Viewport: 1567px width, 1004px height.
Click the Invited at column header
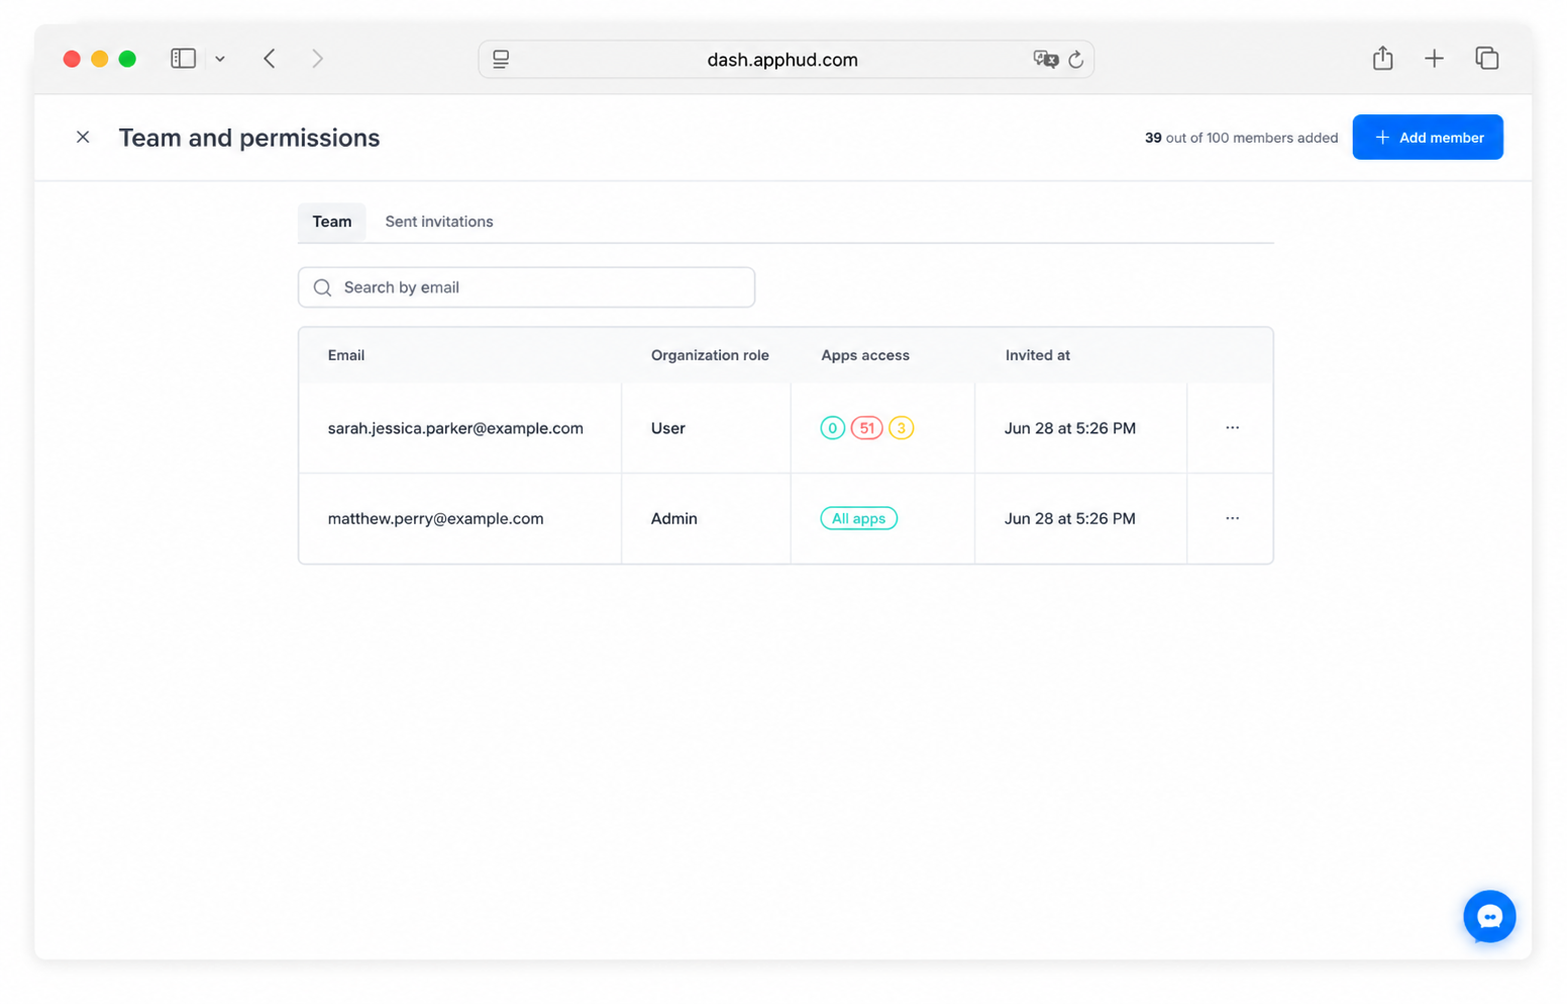point(1037,355)
